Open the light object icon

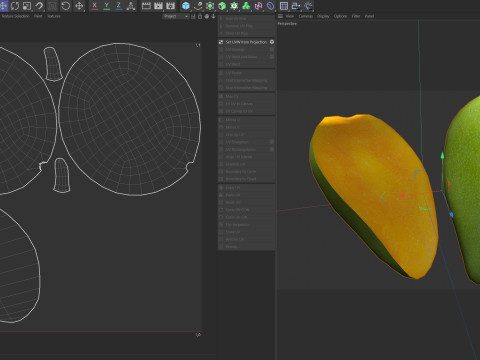pyautogui.click(x=308, y=6)
